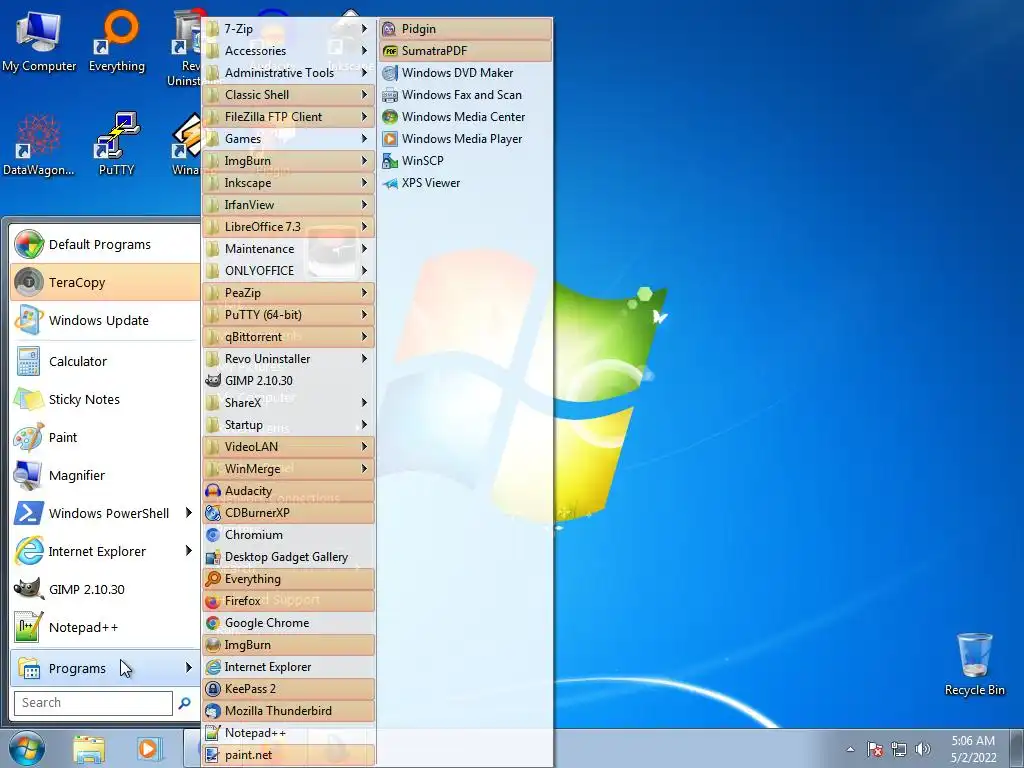Open GIMP 2.10.30 in the Programs list
1024x768 pixels.
289,381
